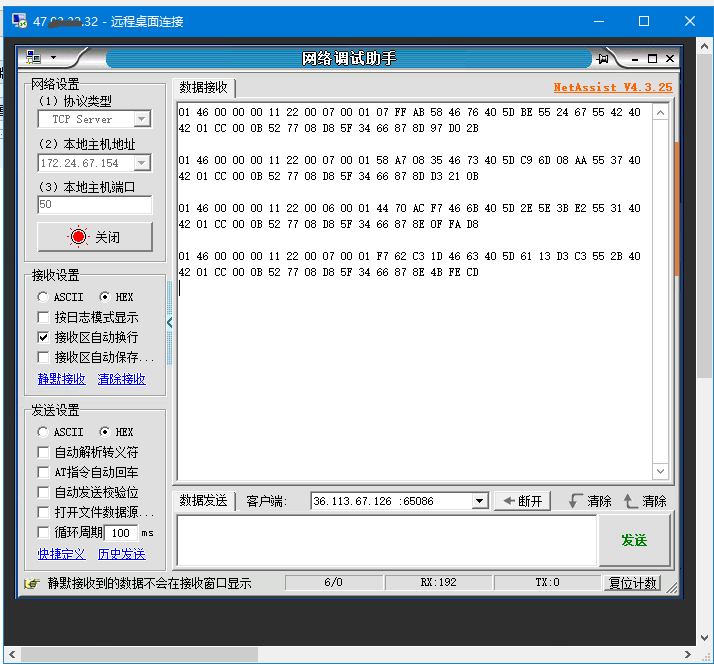Enable 接收区自动保存 checkbox
Image resolution: width=714 pixels, height=665 pixels.
tap(43, 357)
